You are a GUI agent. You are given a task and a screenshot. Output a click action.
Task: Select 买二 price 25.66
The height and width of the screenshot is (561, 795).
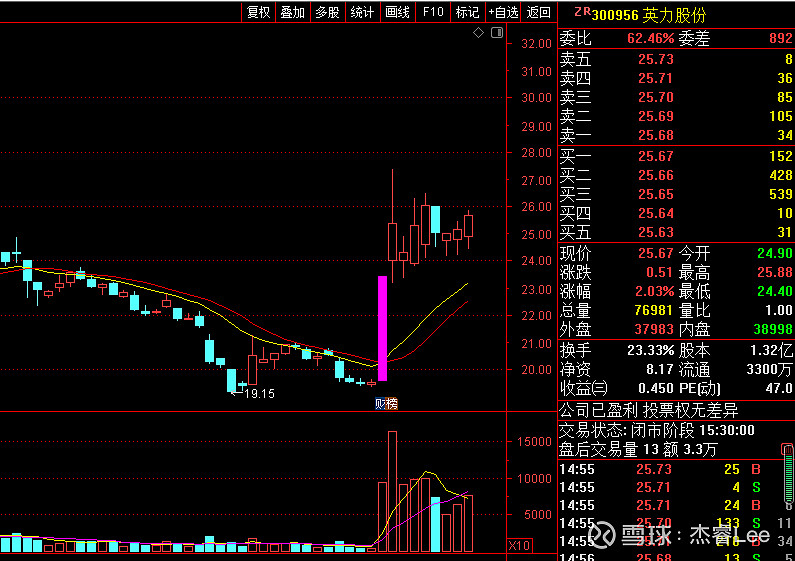pos(656,176)
